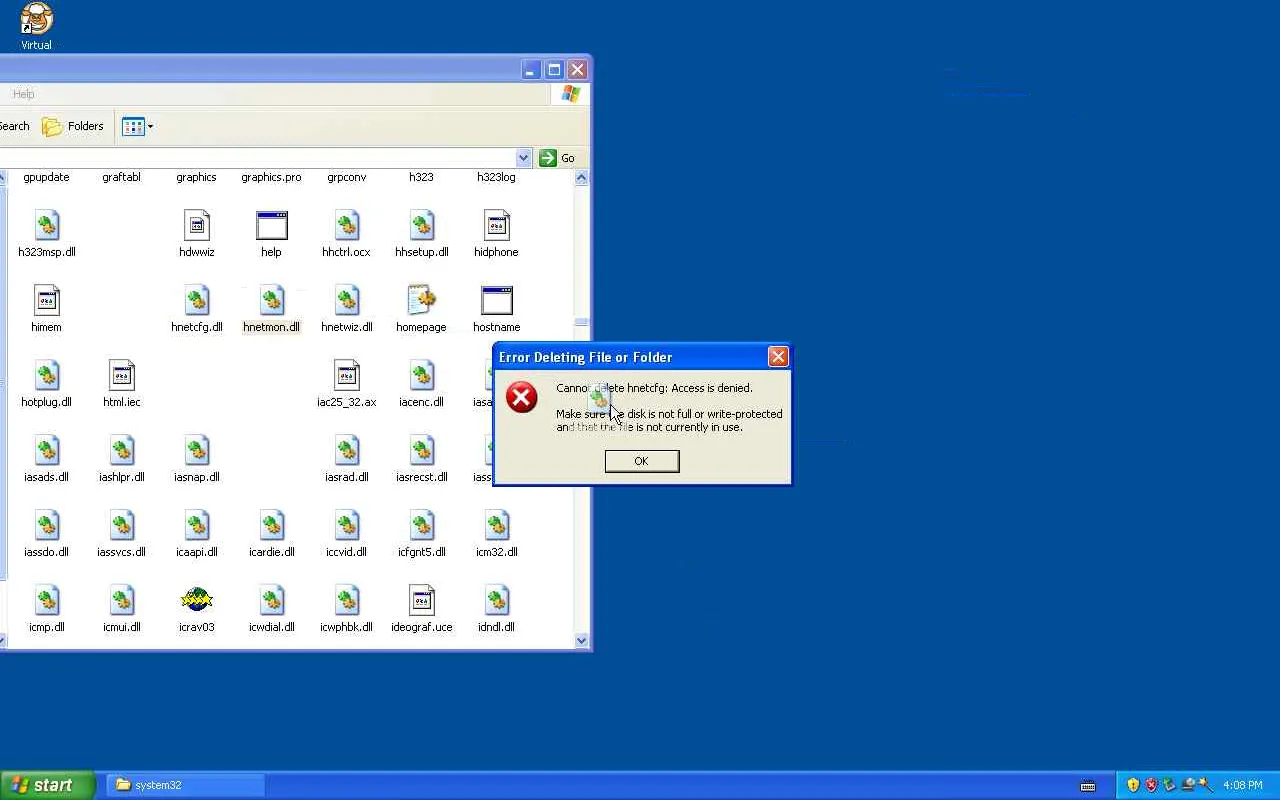Select the icm32.dll file icon

497,525
